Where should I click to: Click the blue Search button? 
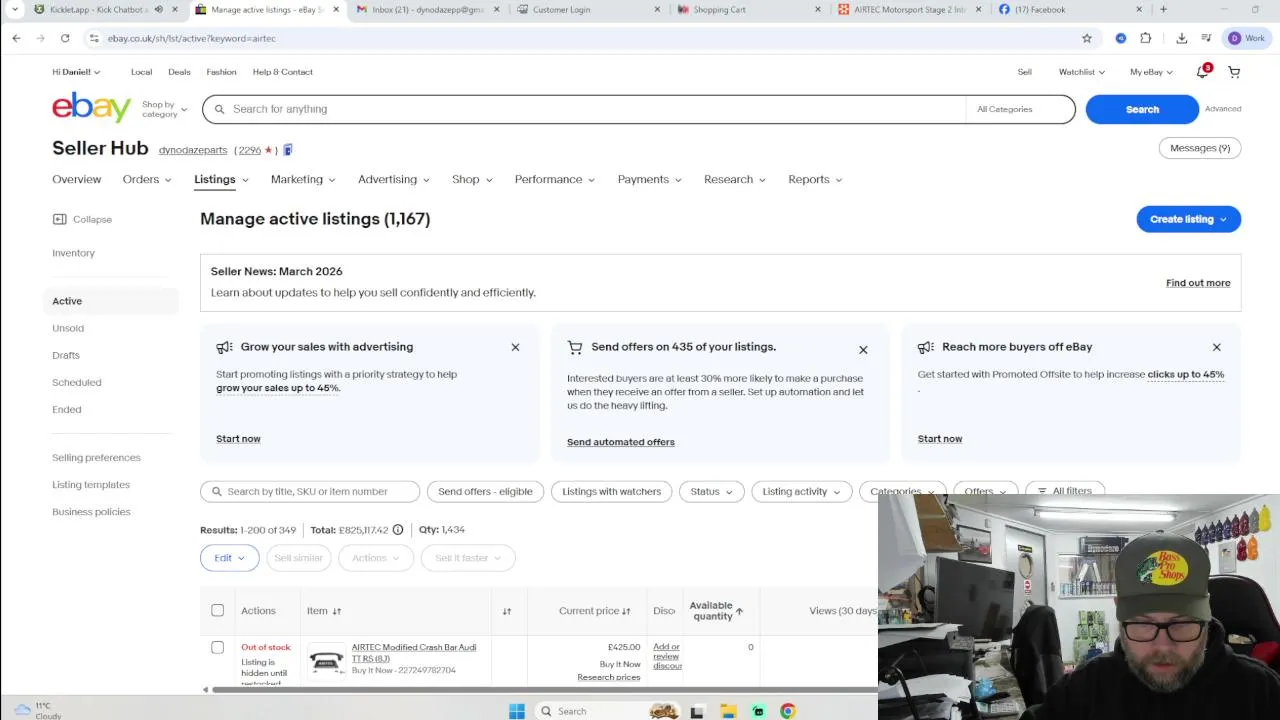[1142, 109]
